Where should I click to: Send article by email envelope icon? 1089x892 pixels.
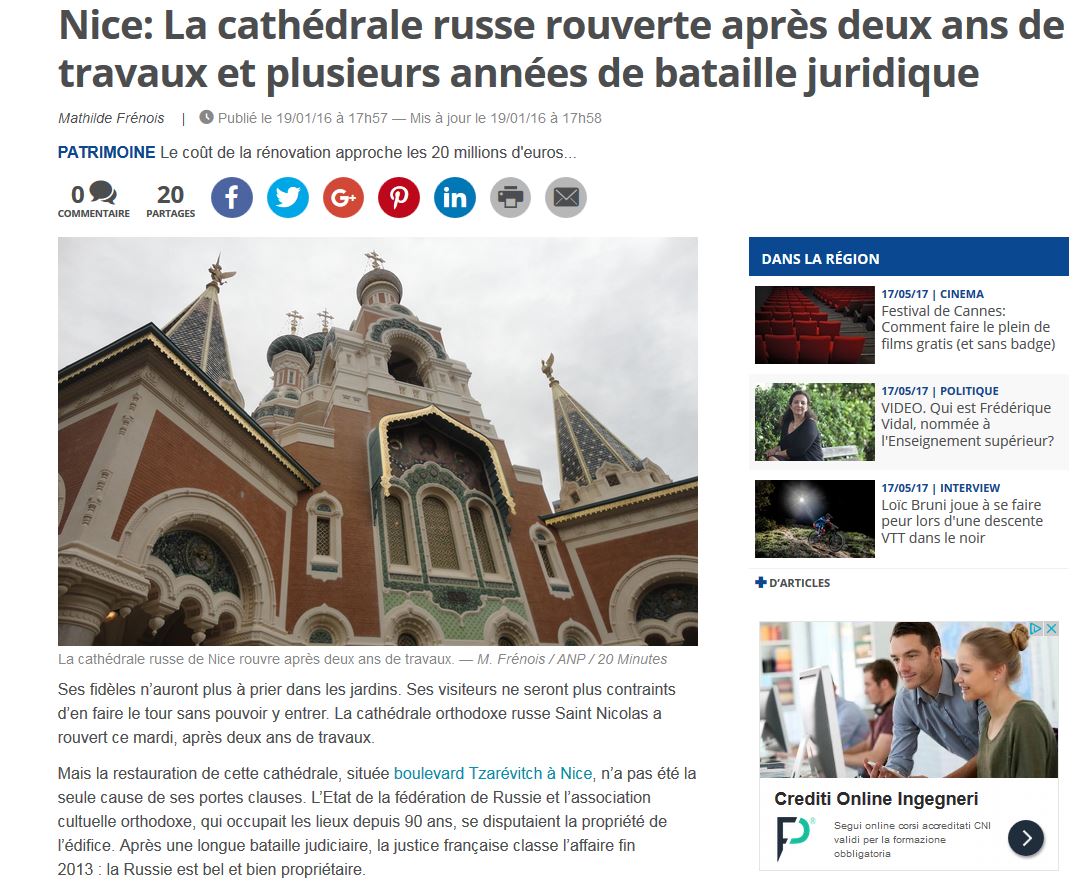566,197
